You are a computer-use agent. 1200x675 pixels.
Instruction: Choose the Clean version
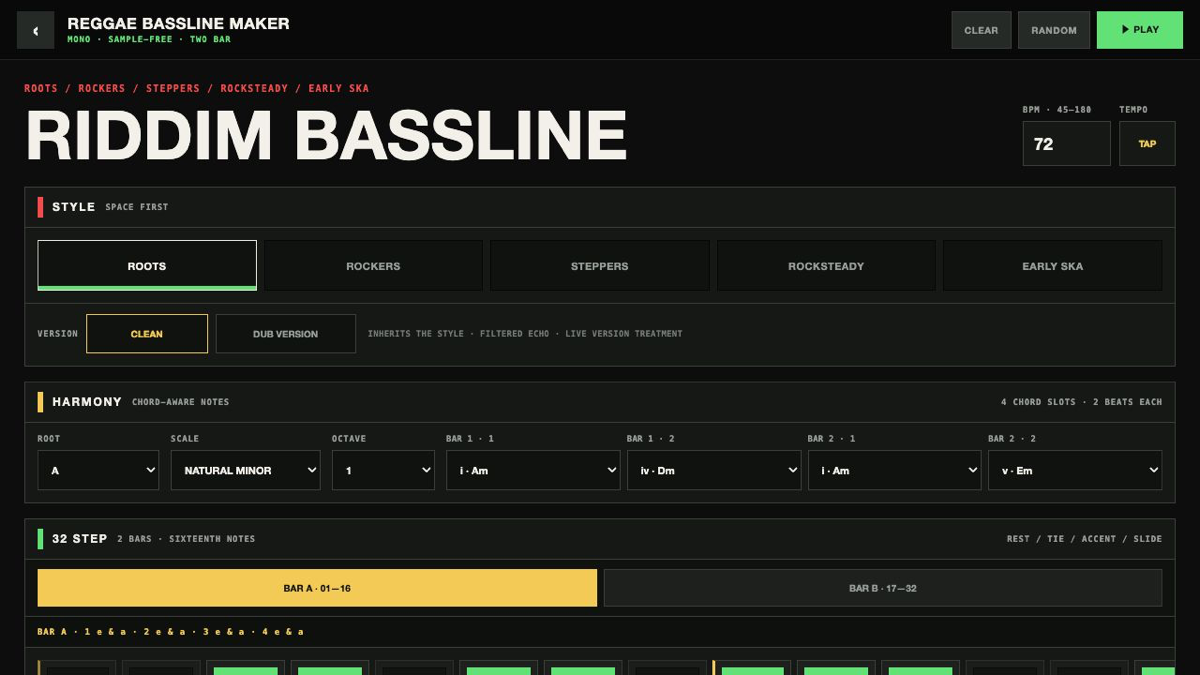[x=147, y=334]
